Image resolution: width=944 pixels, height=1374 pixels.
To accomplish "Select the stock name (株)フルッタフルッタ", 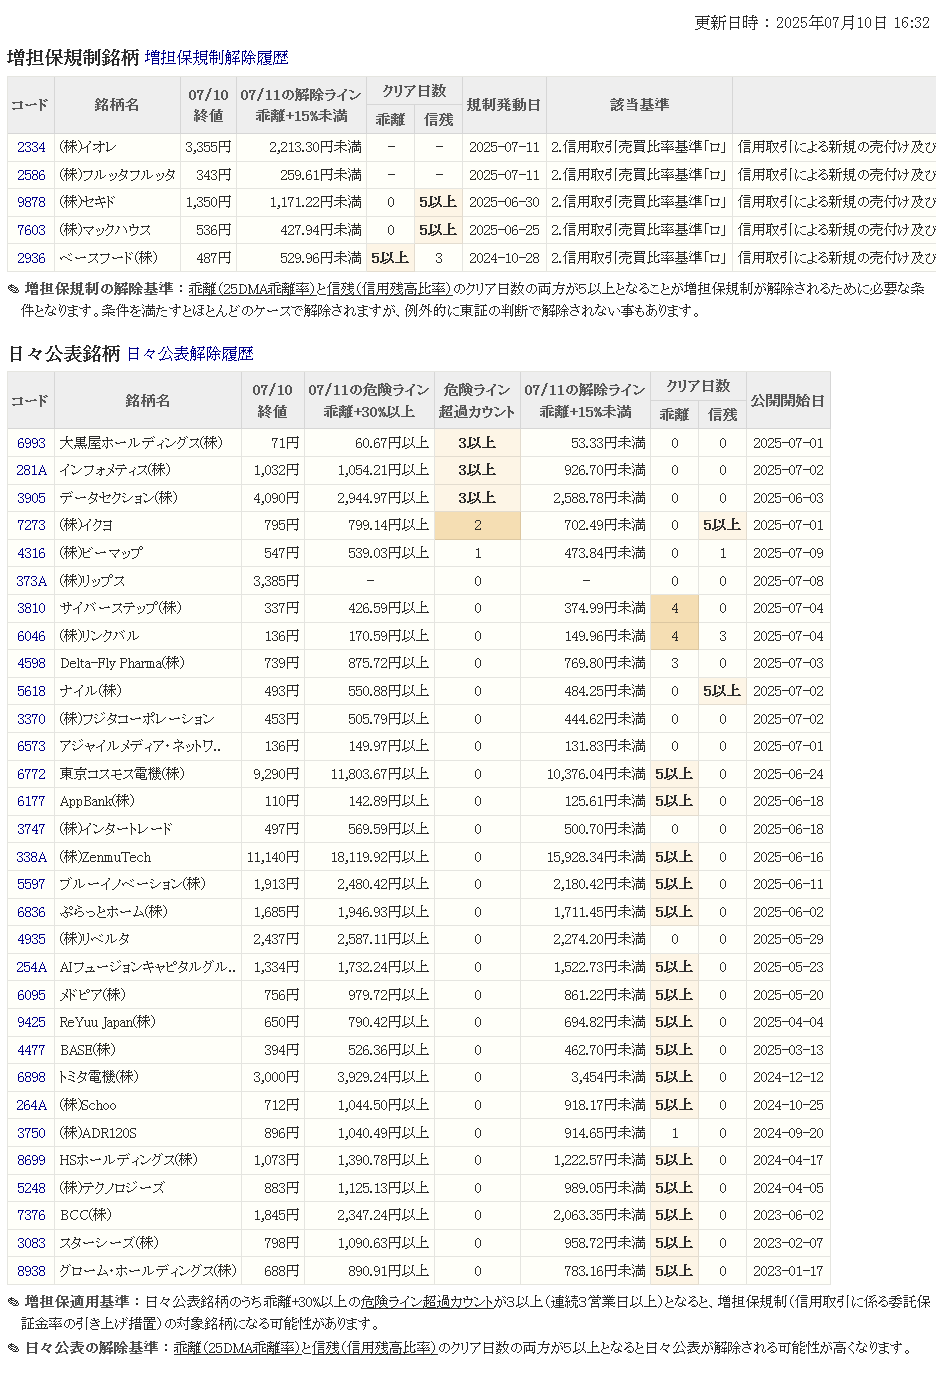I will click(117, 175).
